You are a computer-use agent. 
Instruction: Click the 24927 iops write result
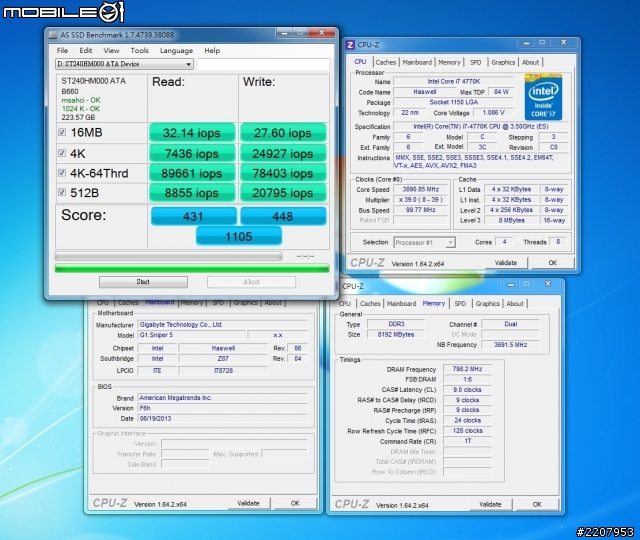tap(283, 153)
